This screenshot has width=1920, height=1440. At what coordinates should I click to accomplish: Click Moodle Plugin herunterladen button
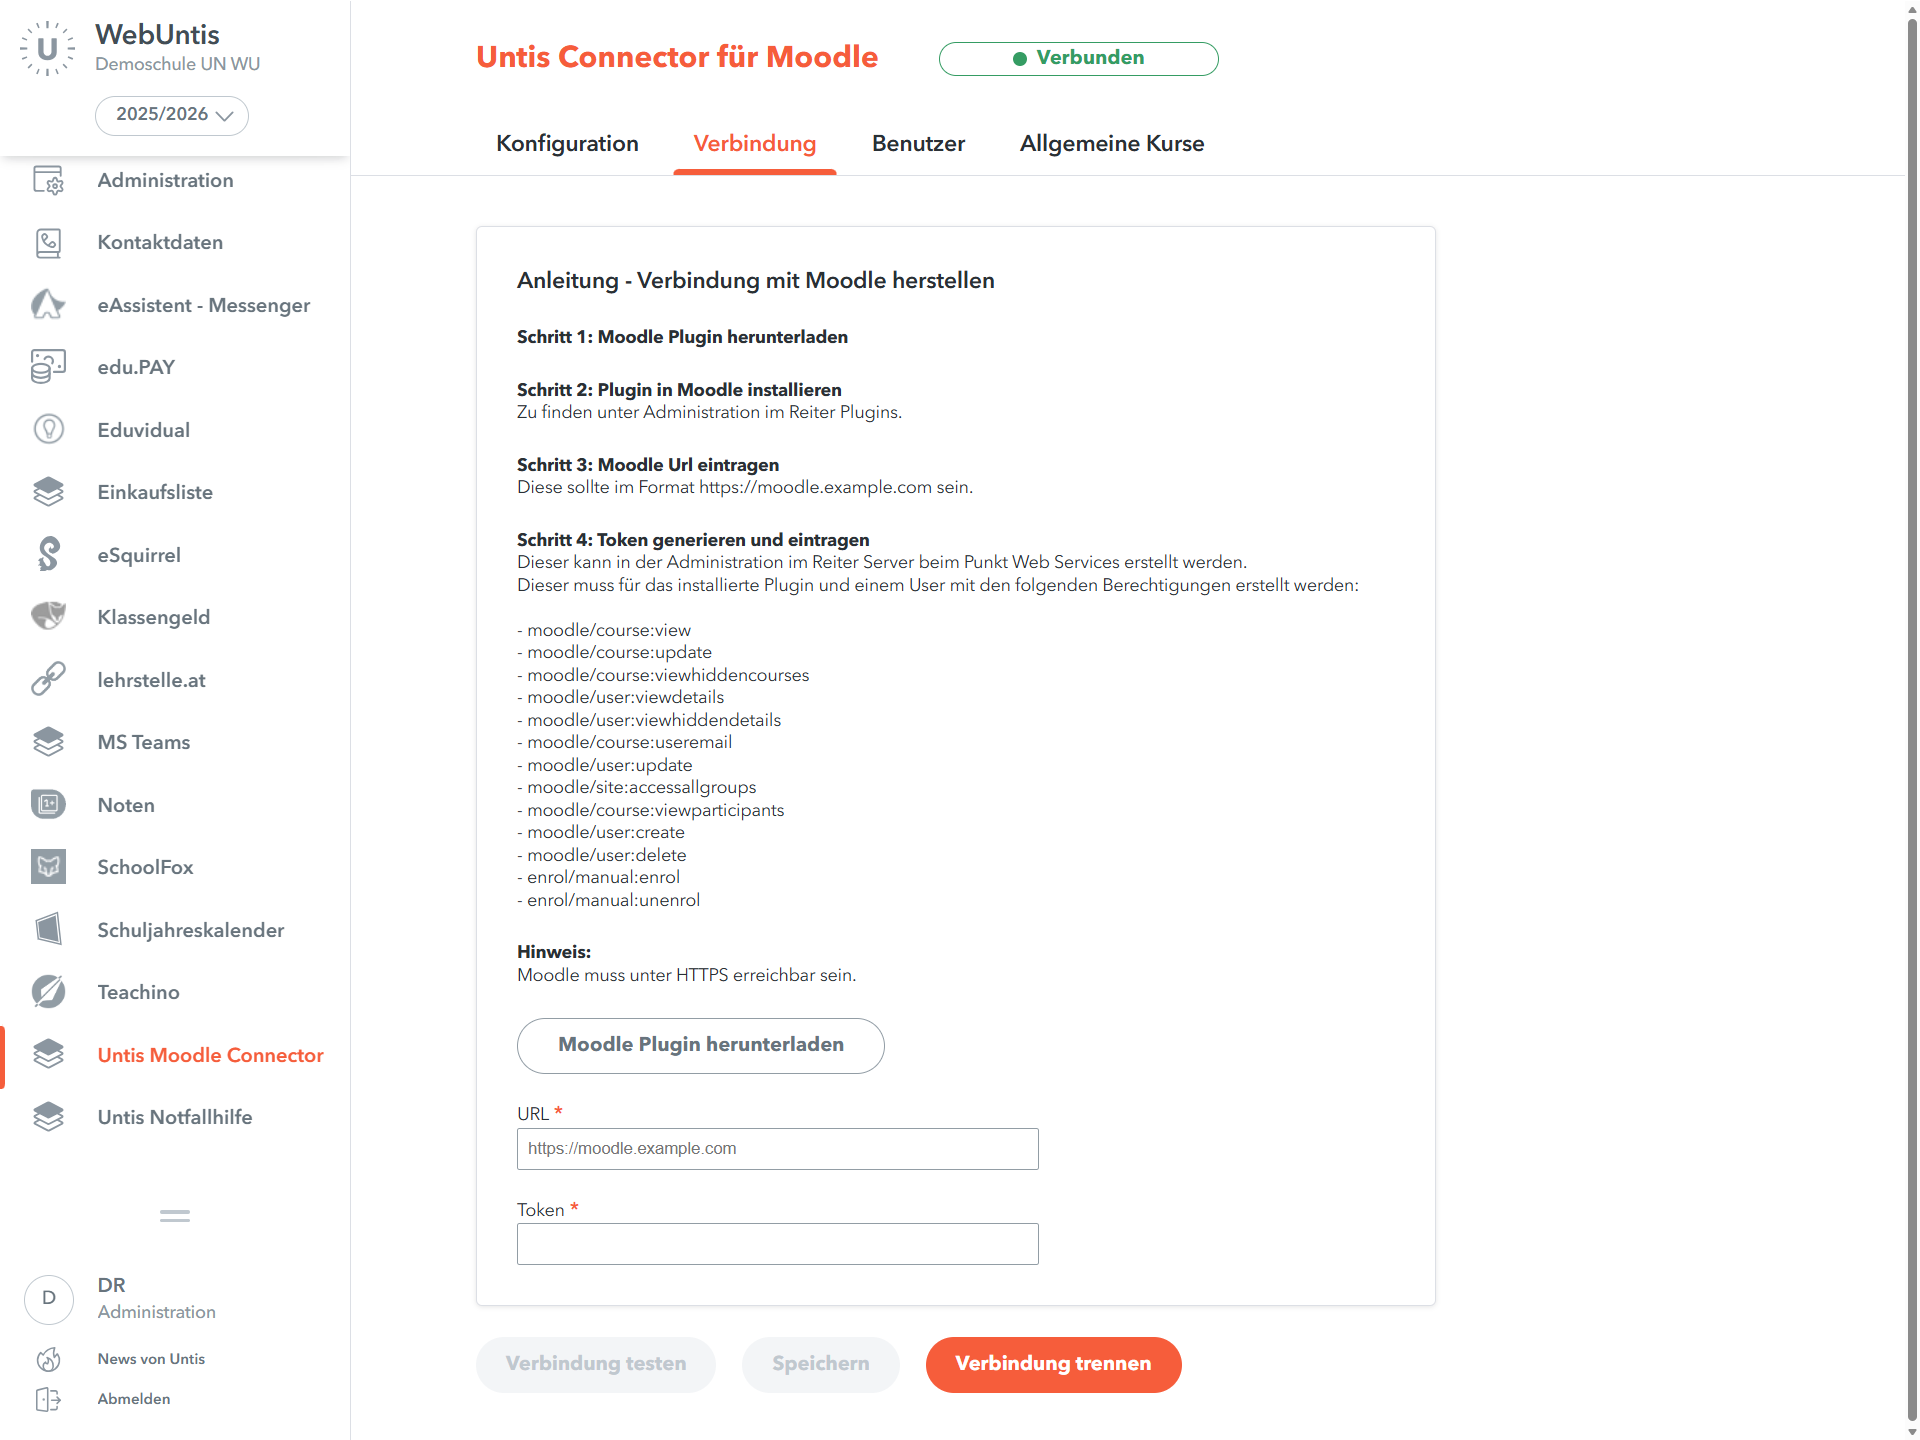pos(700,1045)
